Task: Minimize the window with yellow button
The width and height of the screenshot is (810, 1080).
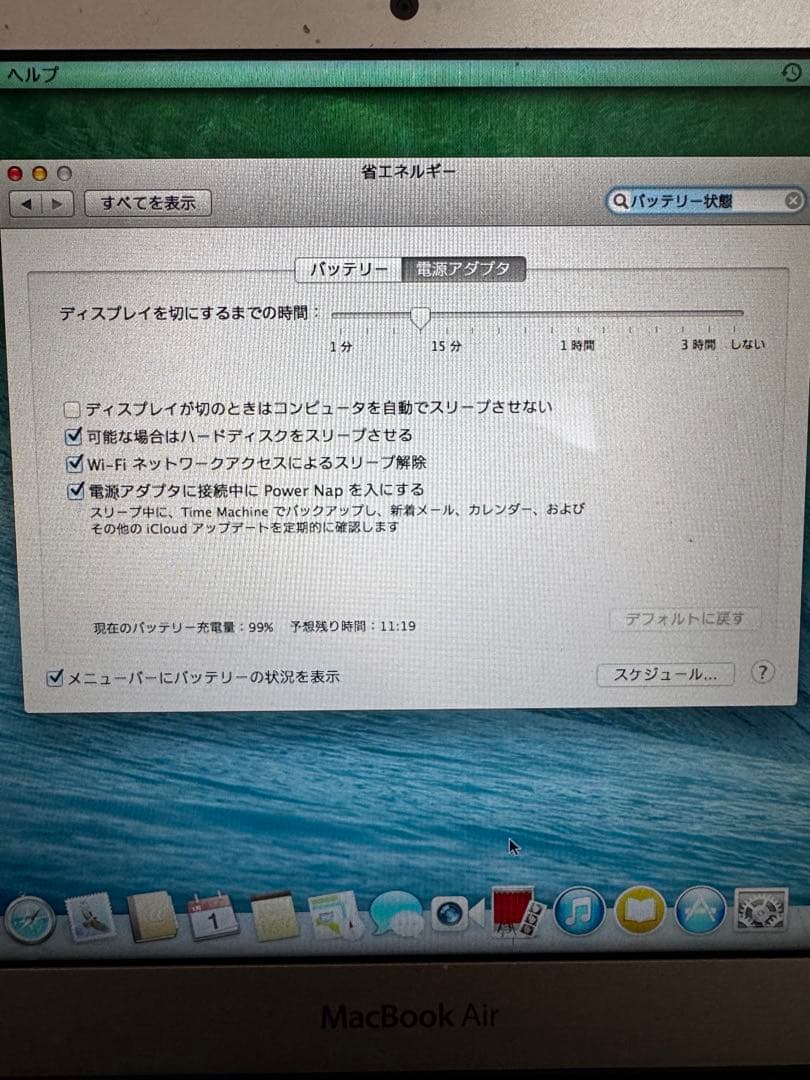Action: [39, 174]
